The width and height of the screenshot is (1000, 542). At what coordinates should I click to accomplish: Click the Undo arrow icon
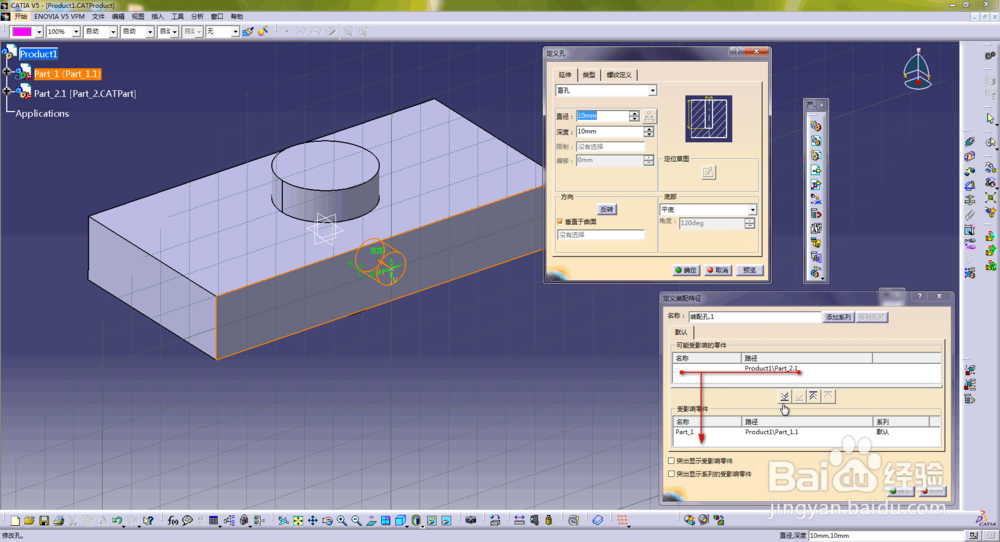[x=117, y=521]
